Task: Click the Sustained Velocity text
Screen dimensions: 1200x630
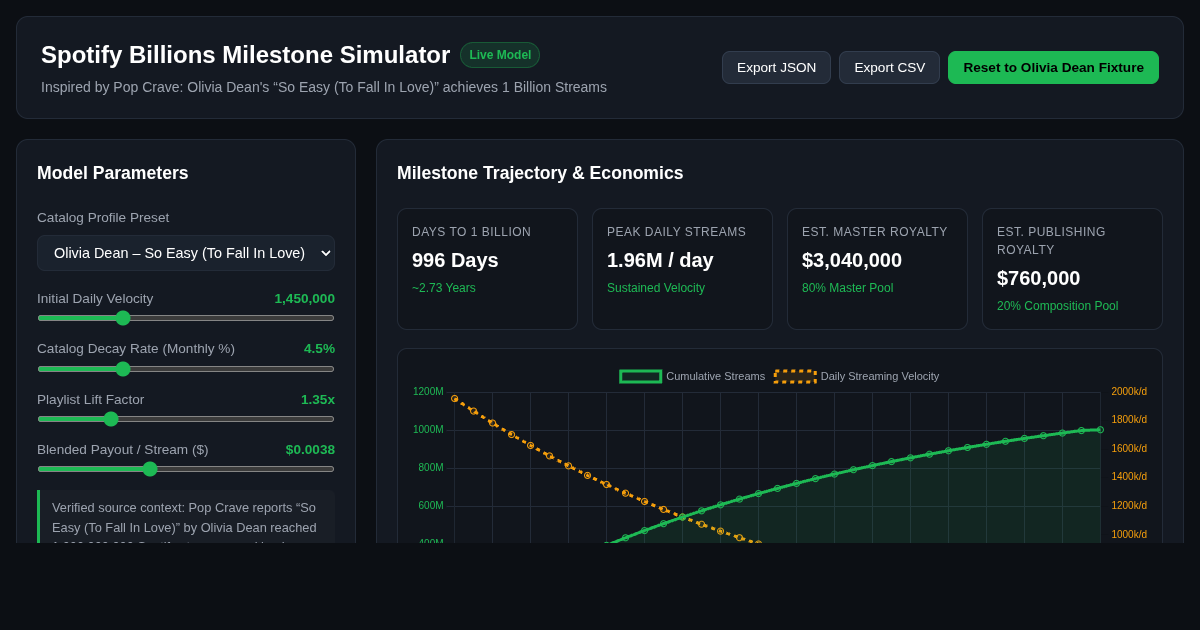Action: (x=656, y=288)
